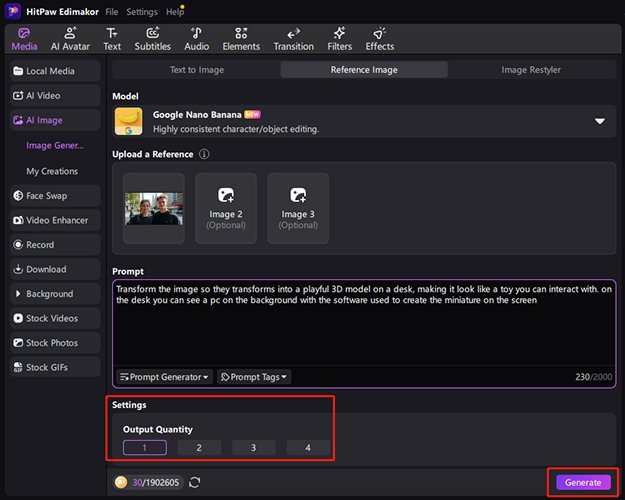The height and width of the screenshot is (500, 625).
Task: Choose Output Quantity 3
Action: (254, 448)
